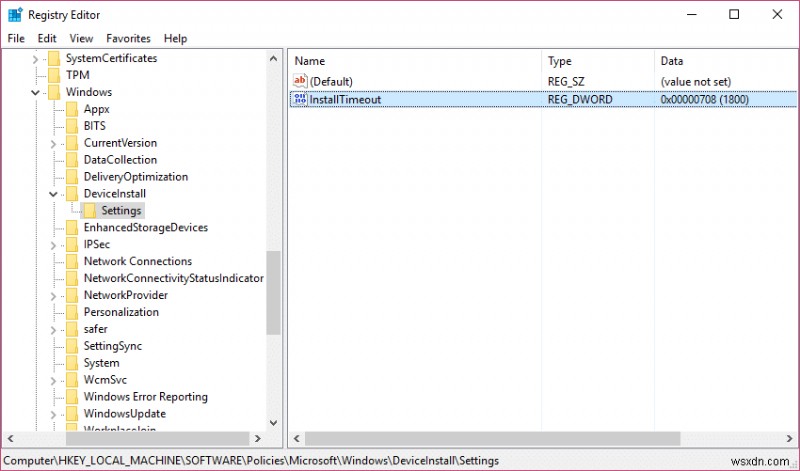The image size is (800, 471).
Task: Sort values by the Name column header
Action: [x=415, y=61]
